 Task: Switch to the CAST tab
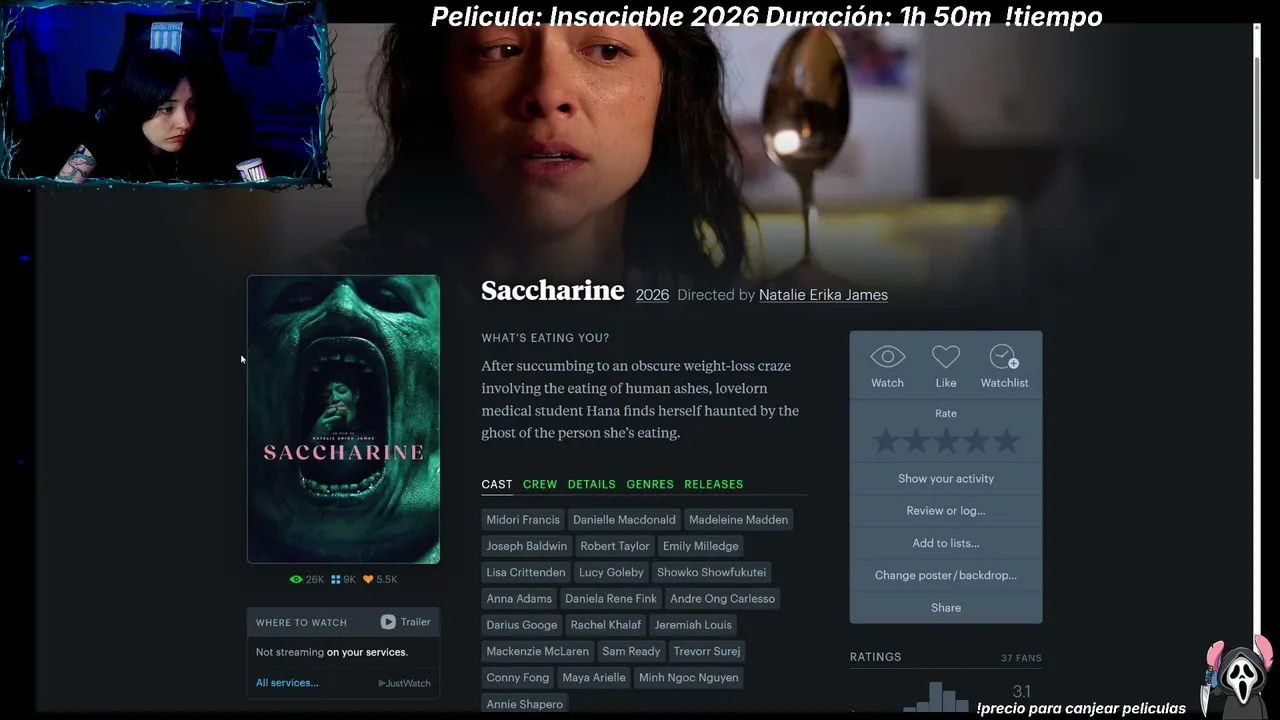pos(497,484)
